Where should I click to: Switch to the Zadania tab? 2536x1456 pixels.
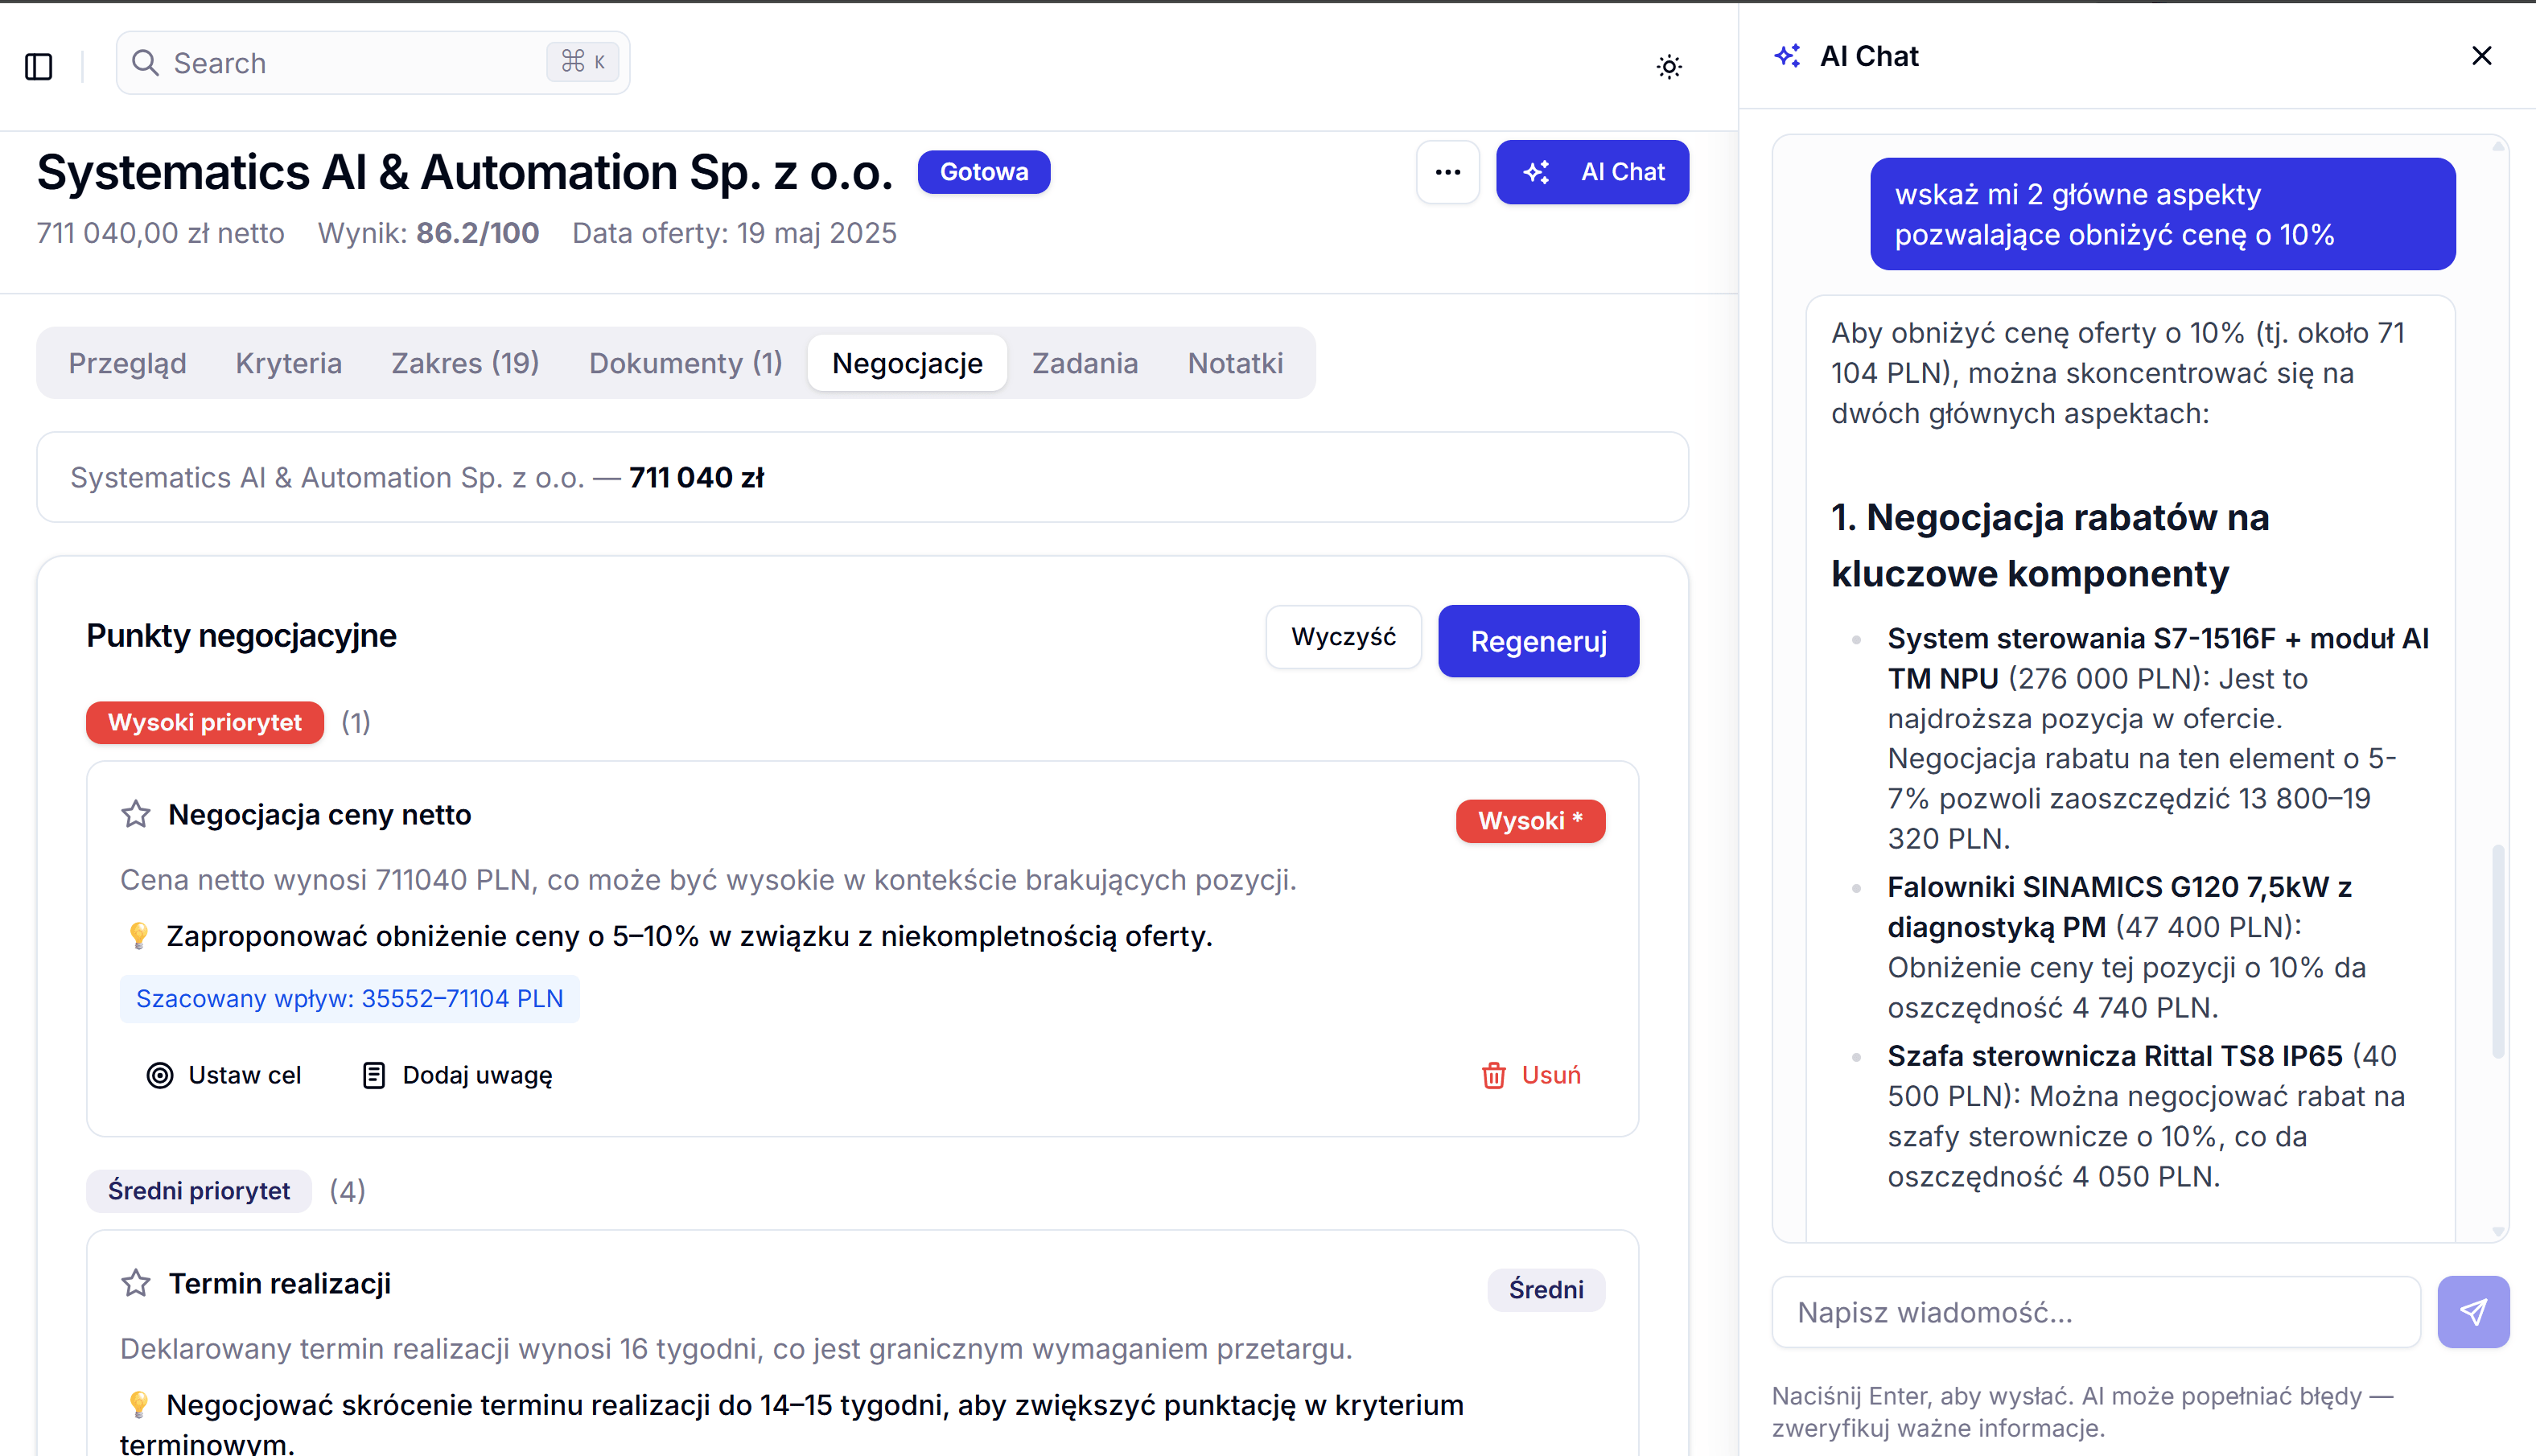point(1085,363)
